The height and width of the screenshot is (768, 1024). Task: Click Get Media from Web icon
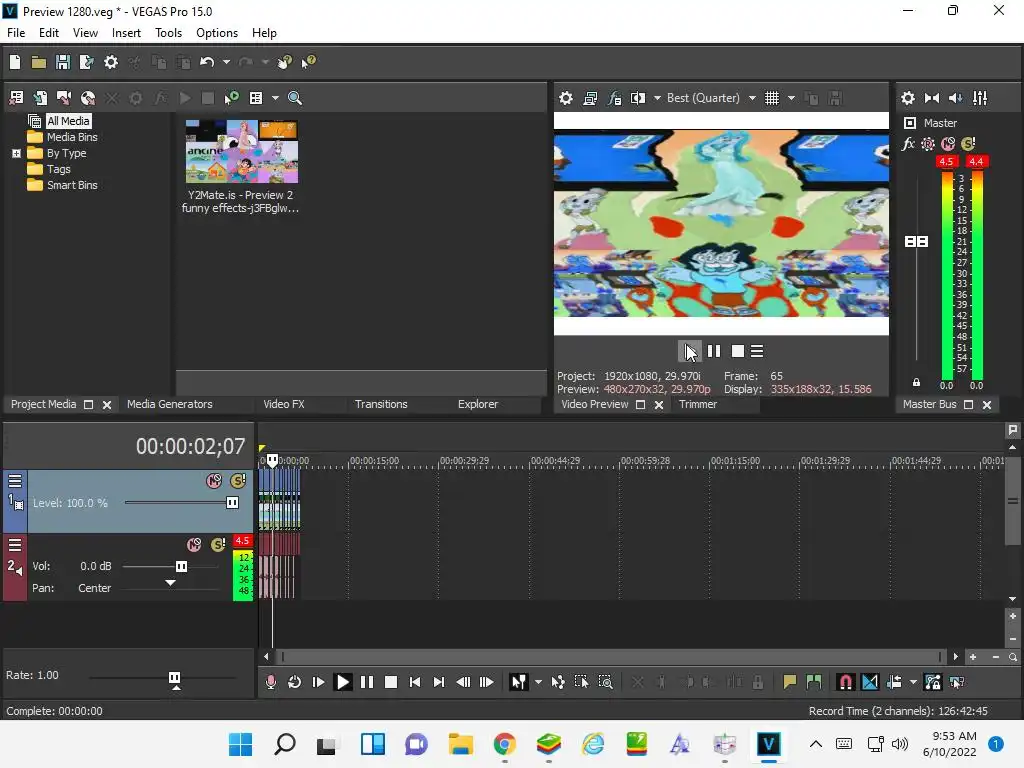pyautogui.click(x=88, y=98)
